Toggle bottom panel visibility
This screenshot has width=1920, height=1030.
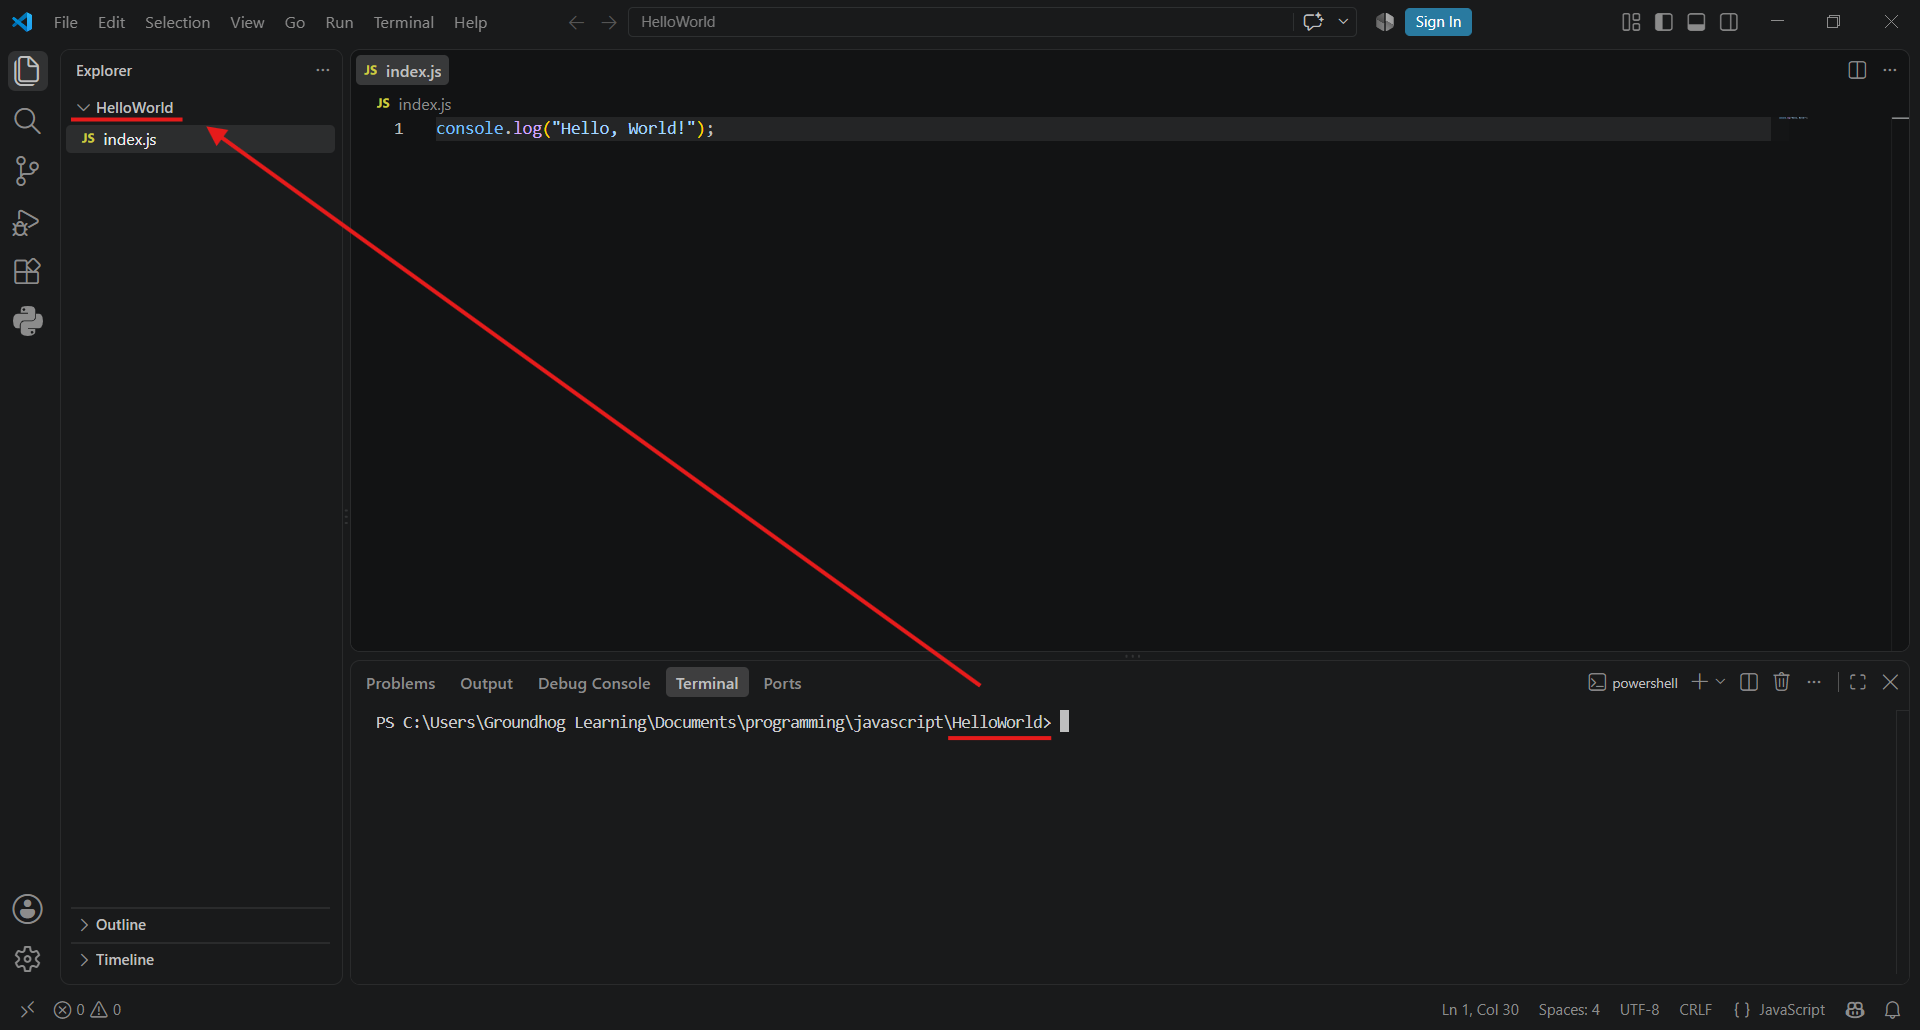pos(1696,22)
